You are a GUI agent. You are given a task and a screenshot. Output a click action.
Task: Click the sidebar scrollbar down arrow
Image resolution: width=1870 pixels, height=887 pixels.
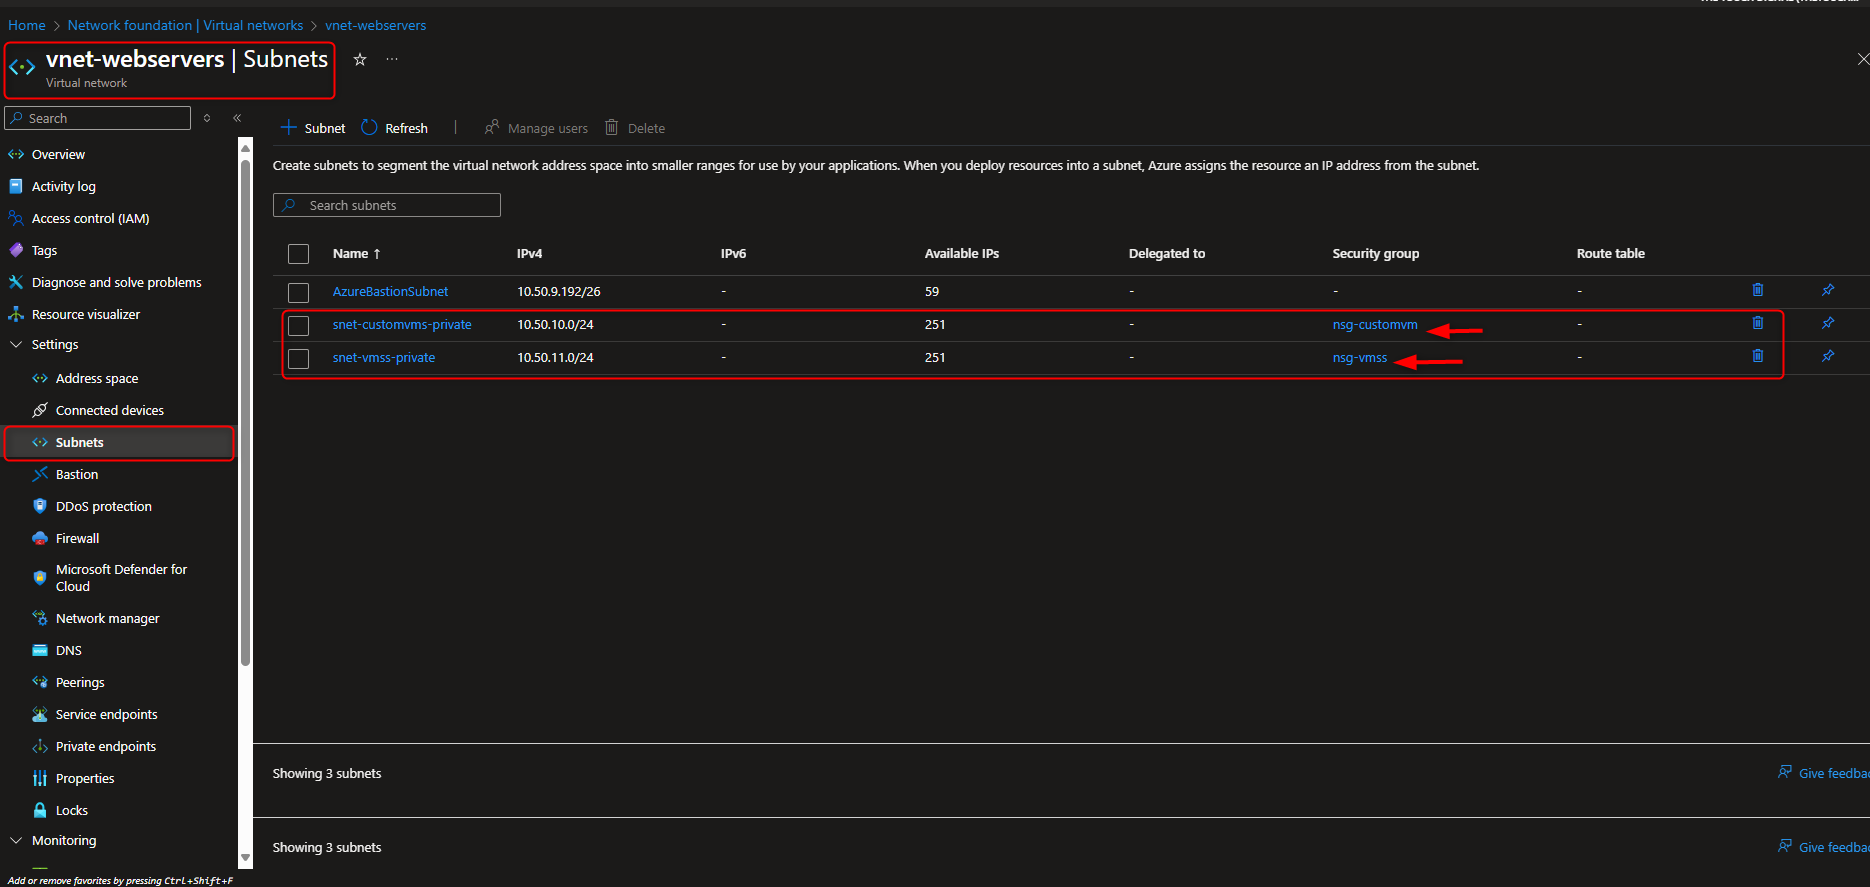pos(245,858)
